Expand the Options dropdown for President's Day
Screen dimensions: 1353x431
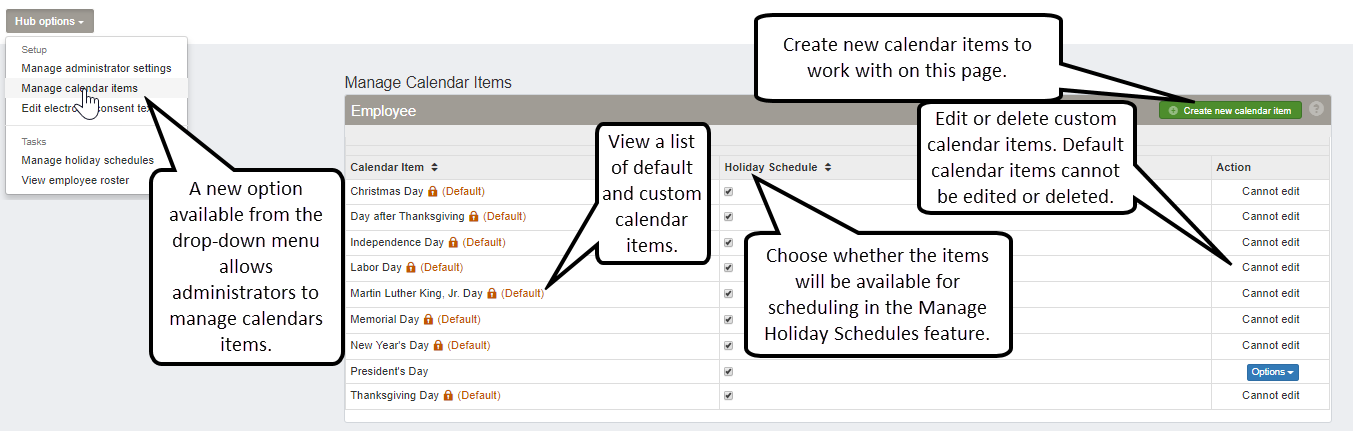pos(1272,372)
